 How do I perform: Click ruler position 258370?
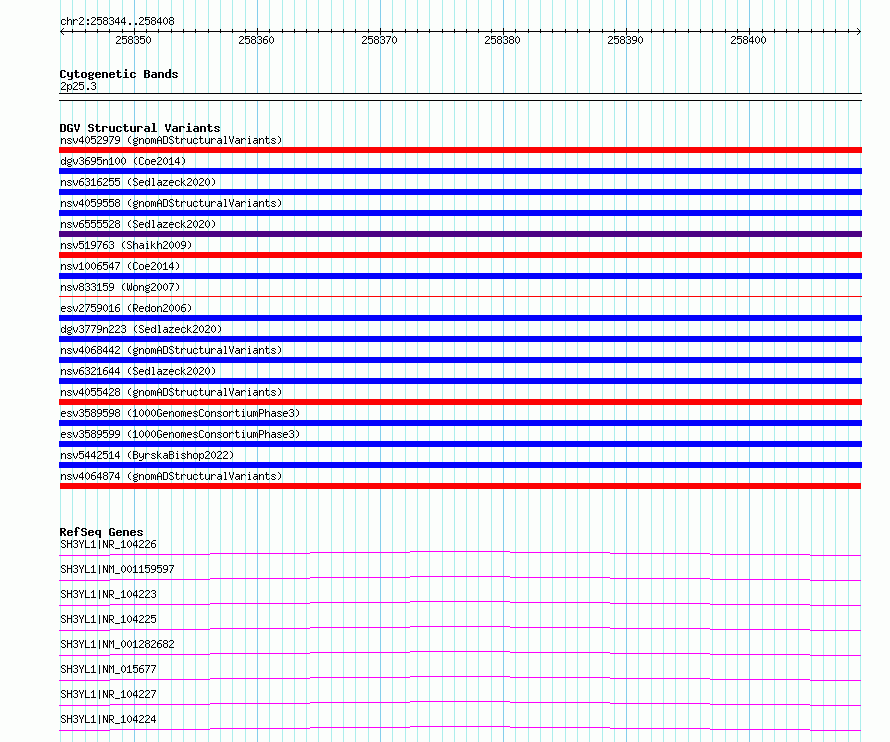click(x=380, y=40)
